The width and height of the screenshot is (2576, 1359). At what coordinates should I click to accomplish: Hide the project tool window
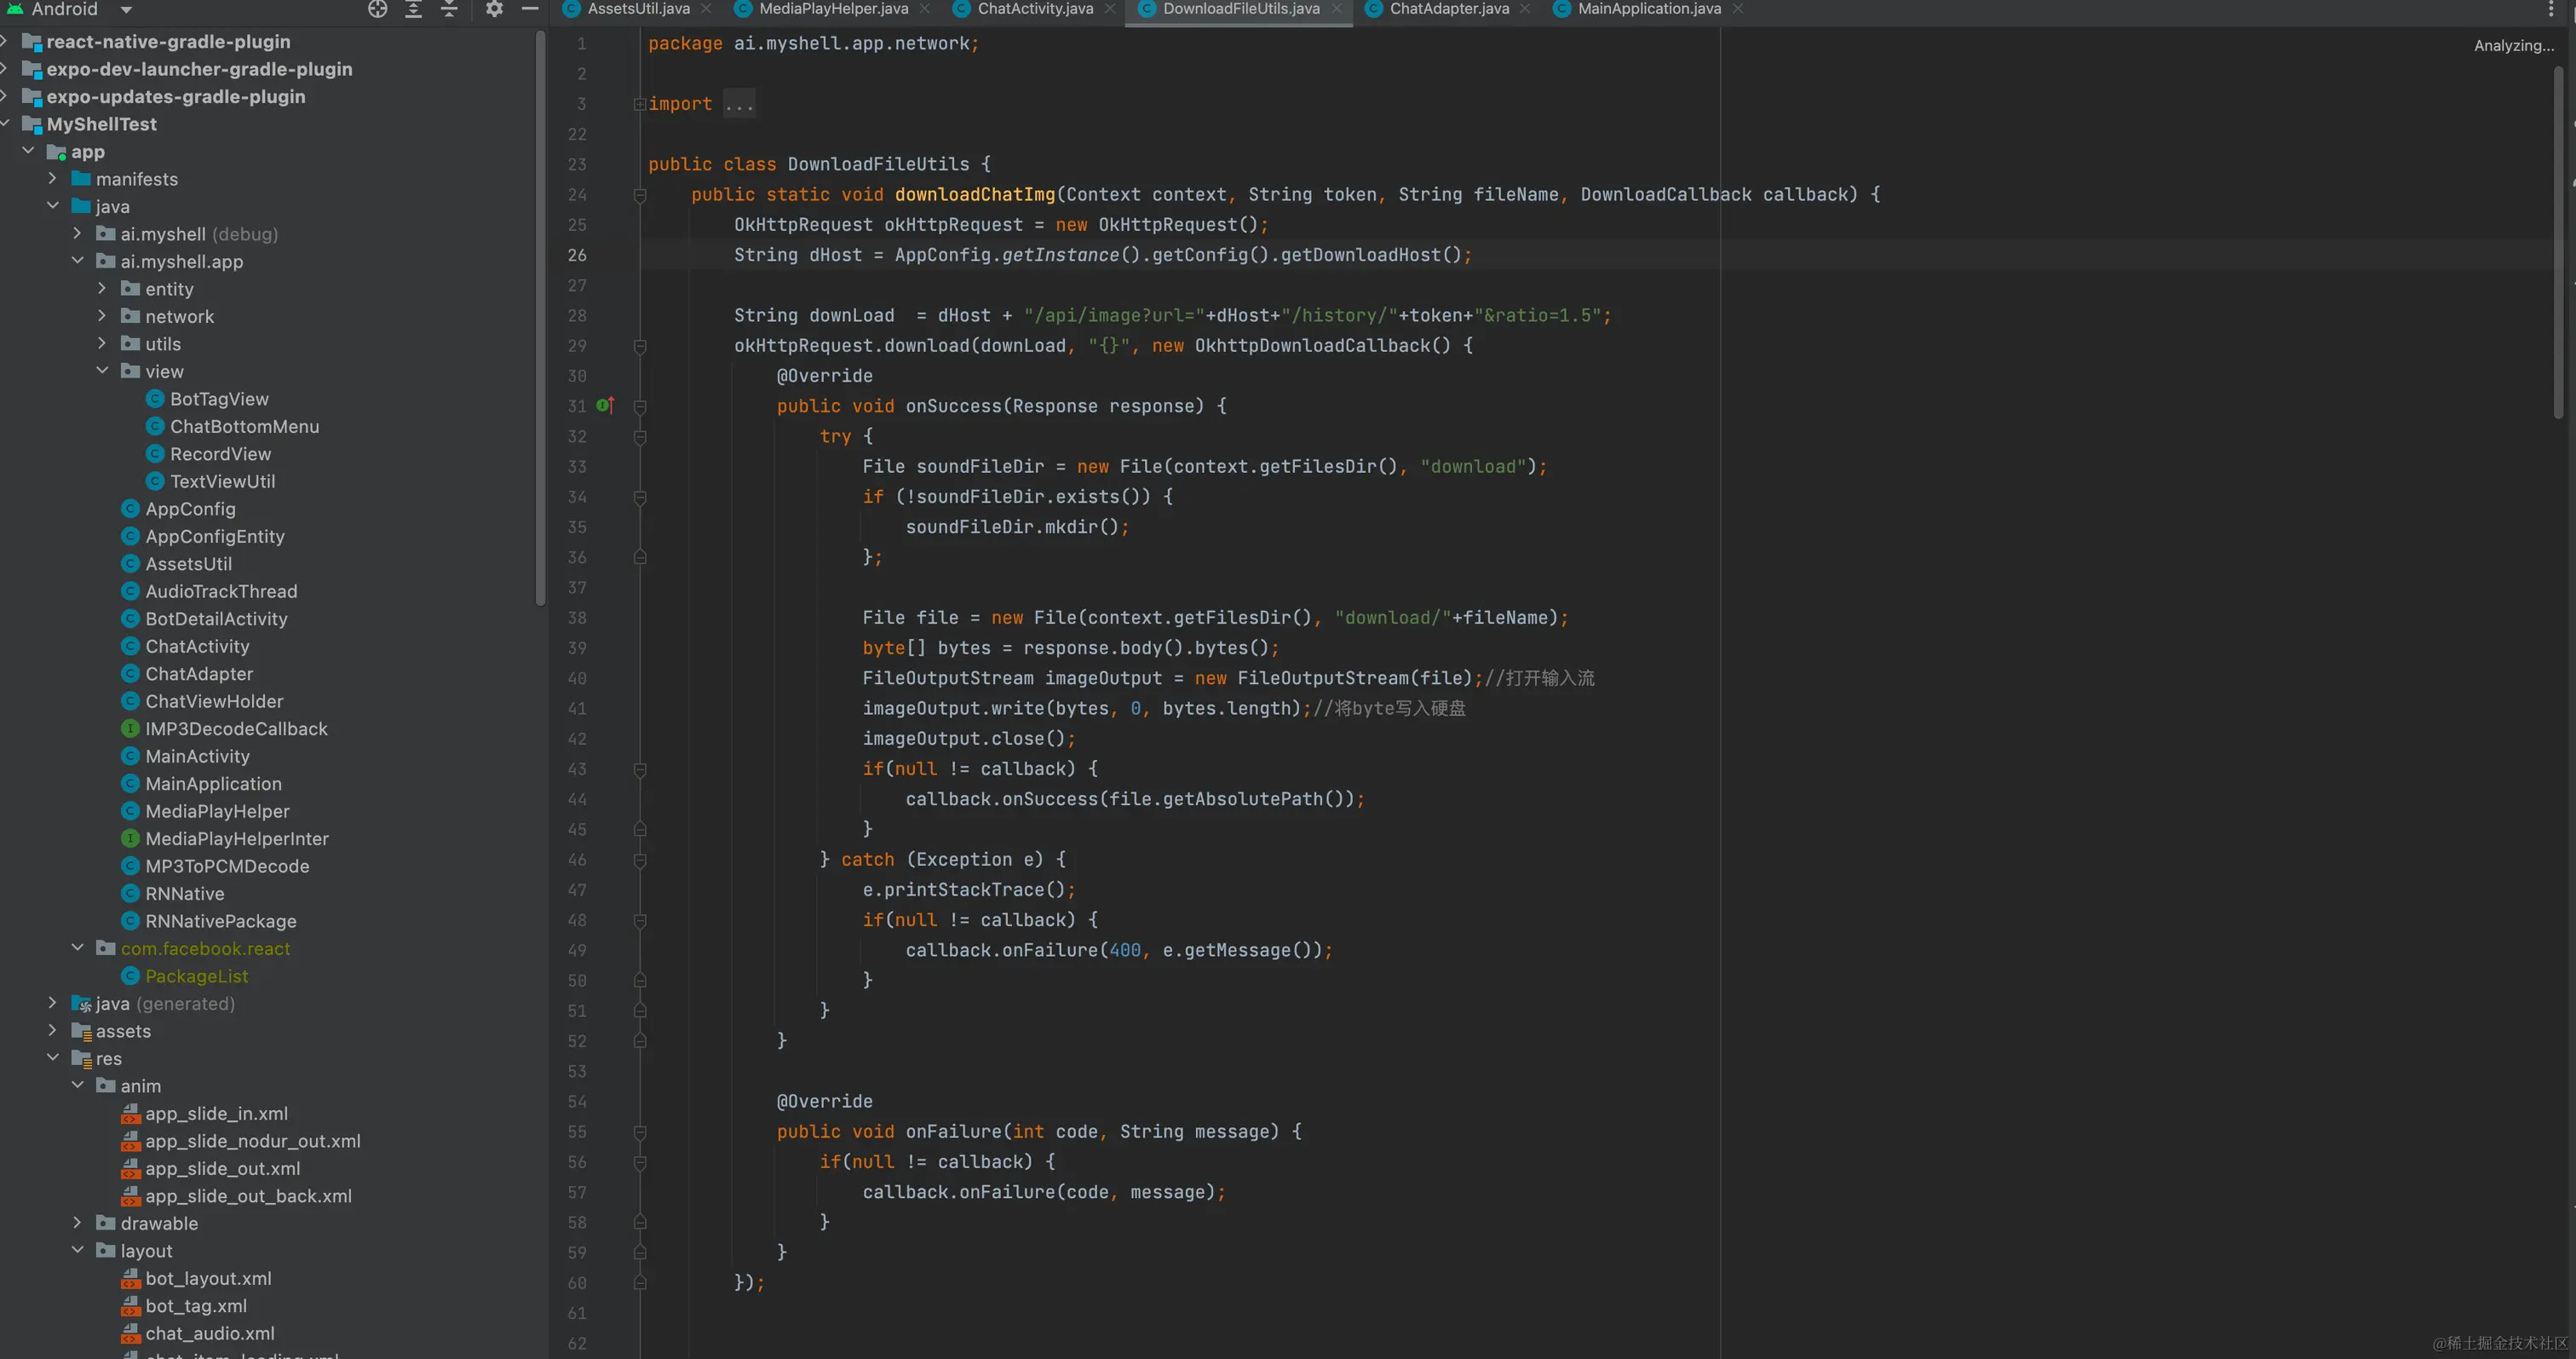tap(530, 9)
